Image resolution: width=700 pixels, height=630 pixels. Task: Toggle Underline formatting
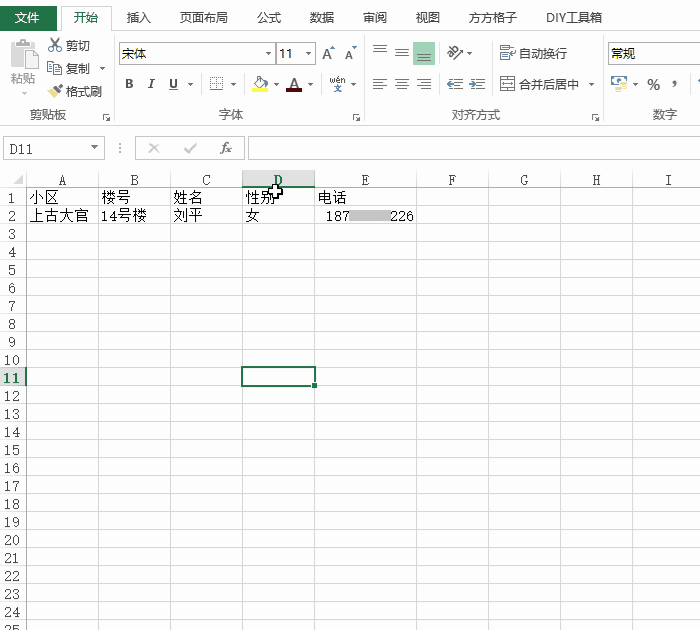[174, 84]
